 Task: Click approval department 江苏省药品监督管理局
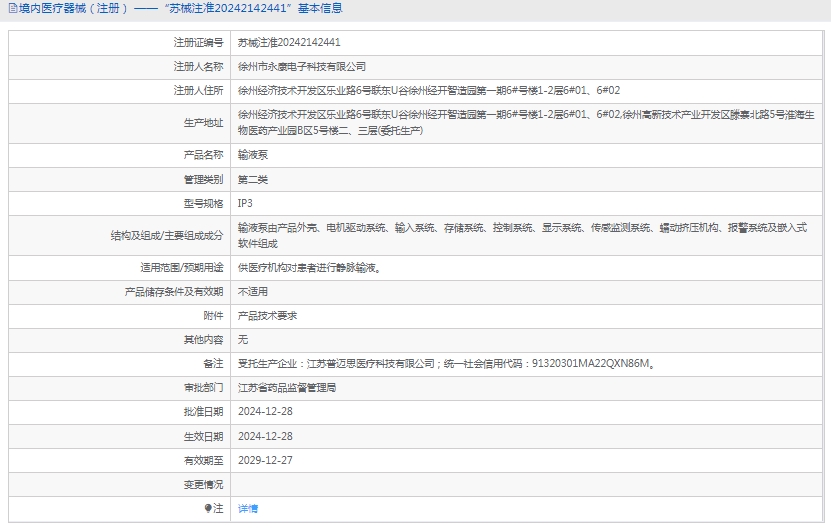[287, 387]
